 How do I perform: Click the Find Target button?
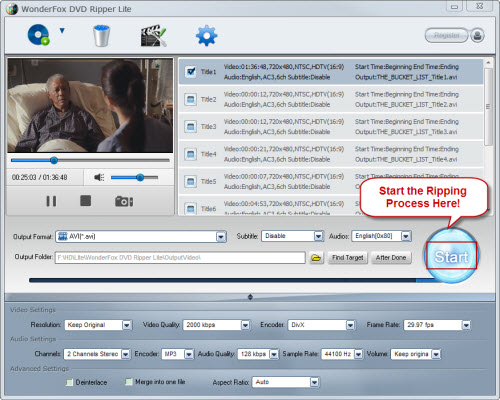[348, 258]
